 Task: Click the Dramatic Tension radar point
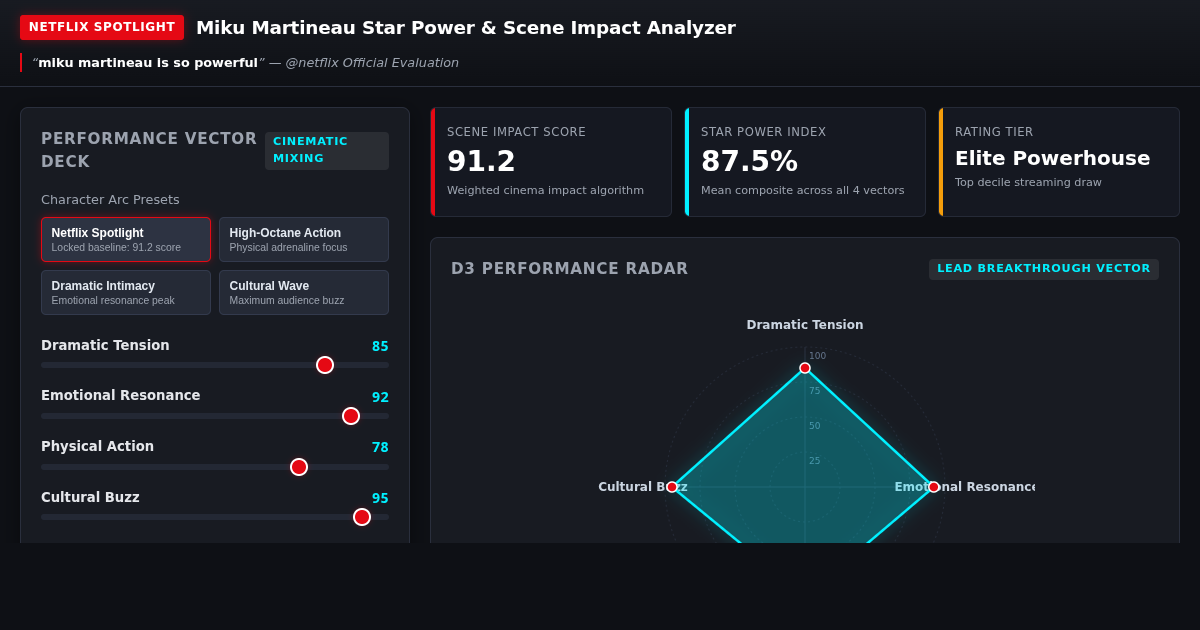click(805, 368)
